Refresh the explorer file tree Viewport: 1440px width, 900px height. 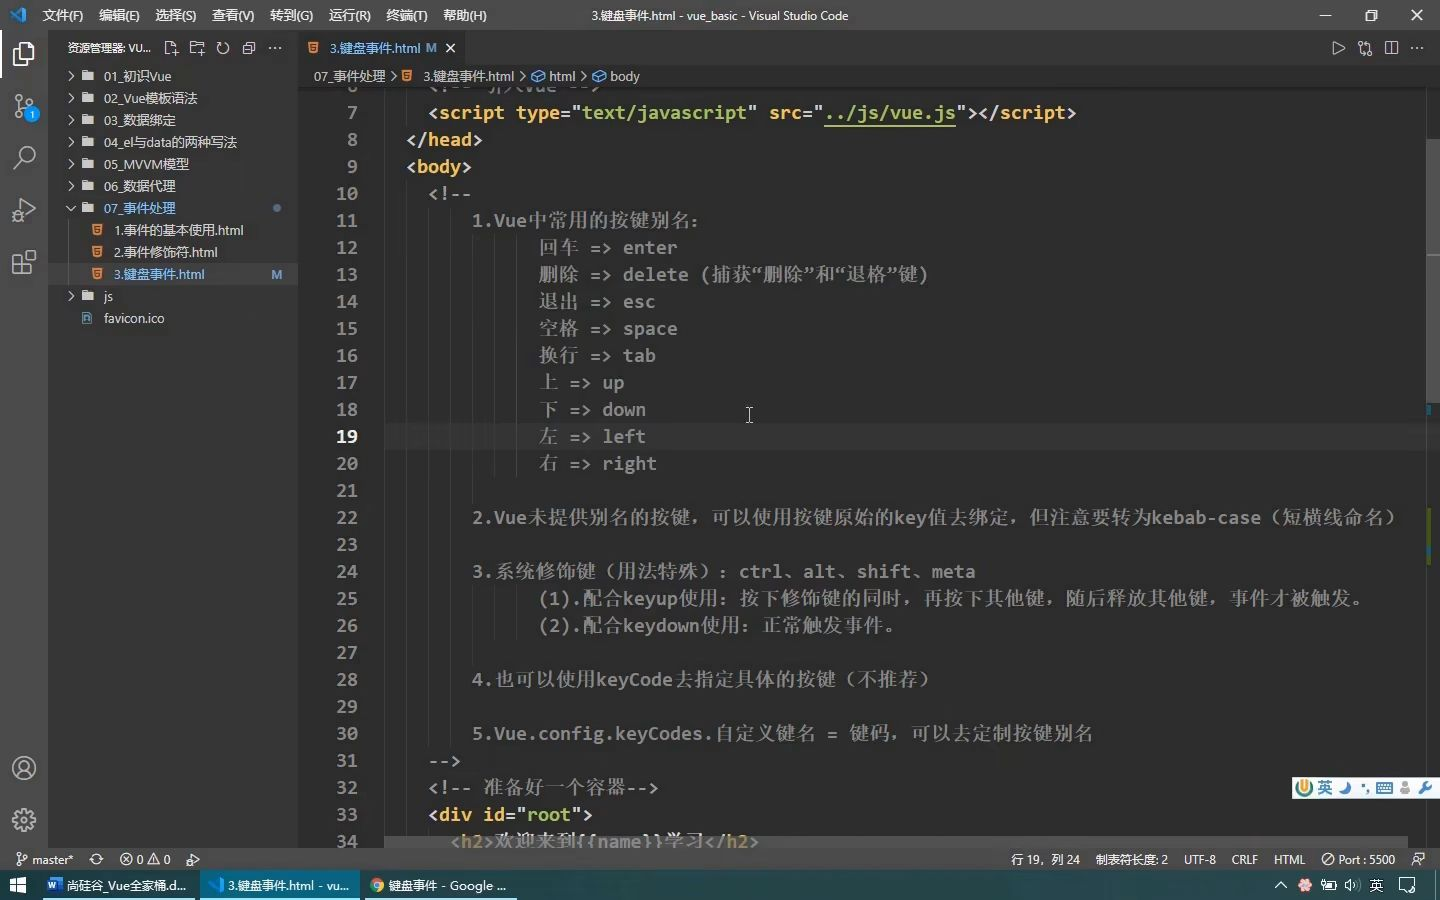point(223,48)
